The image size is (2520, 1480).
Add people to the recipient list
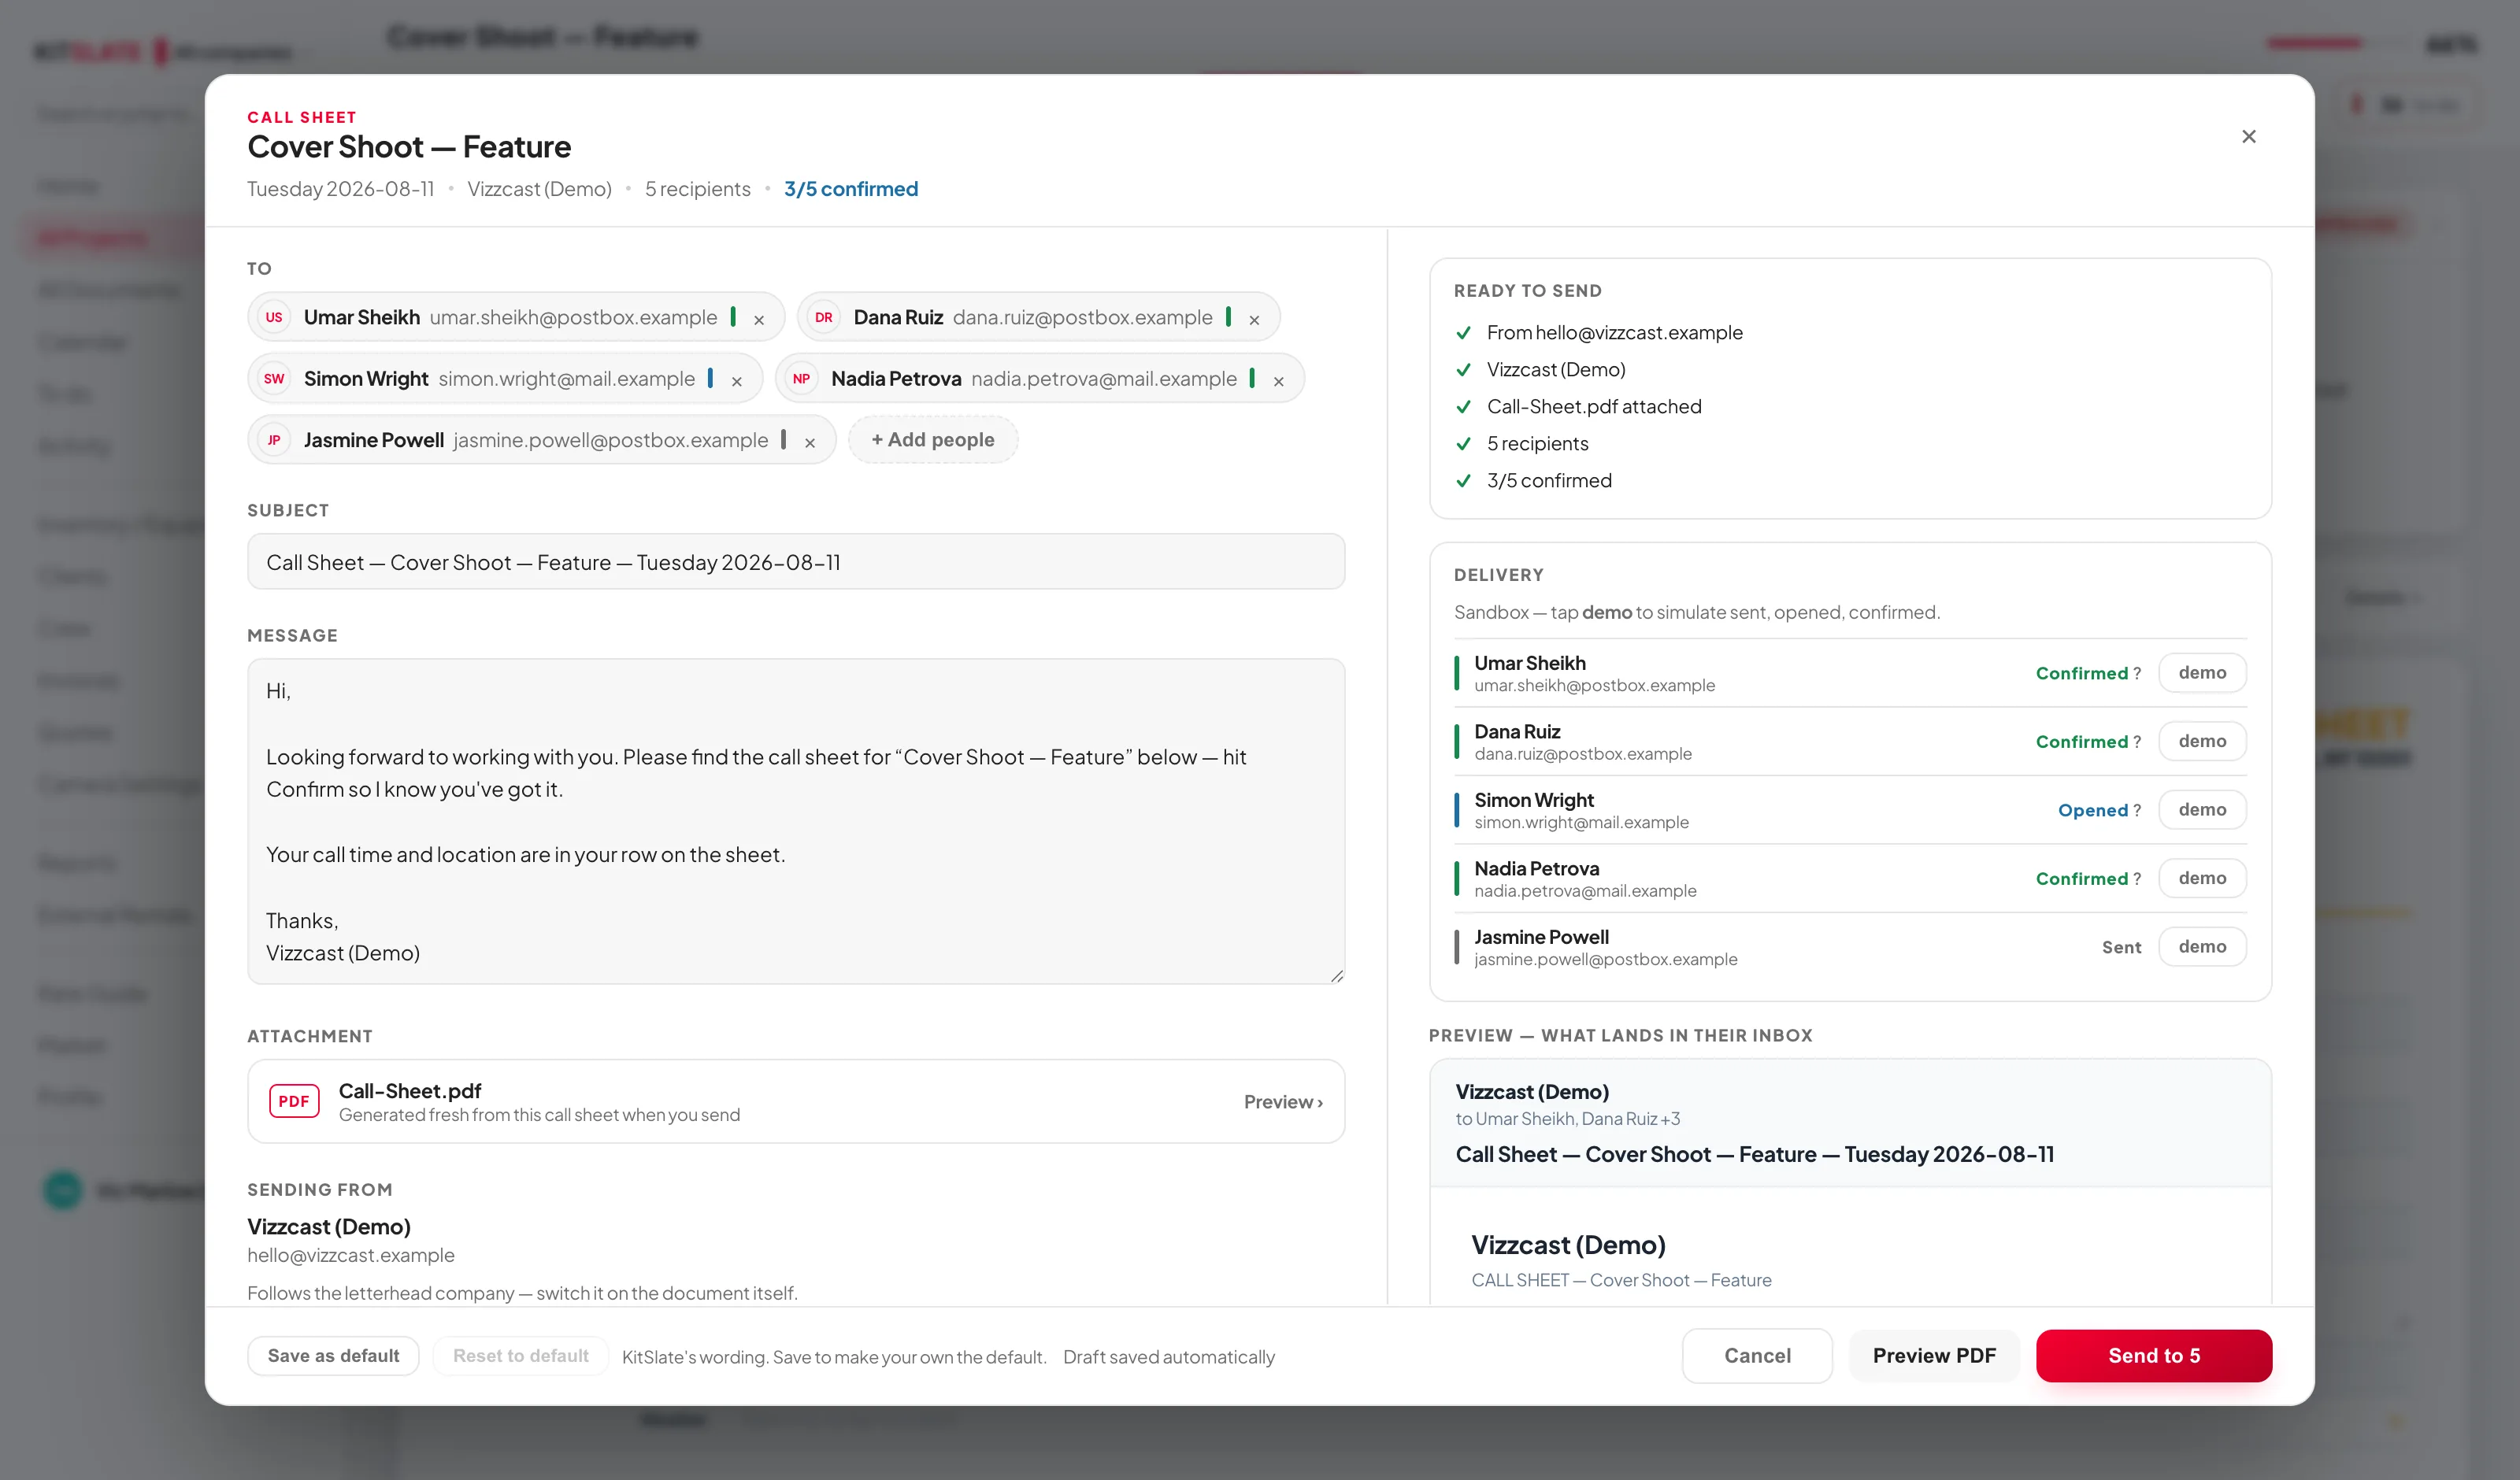click(933, 440)
